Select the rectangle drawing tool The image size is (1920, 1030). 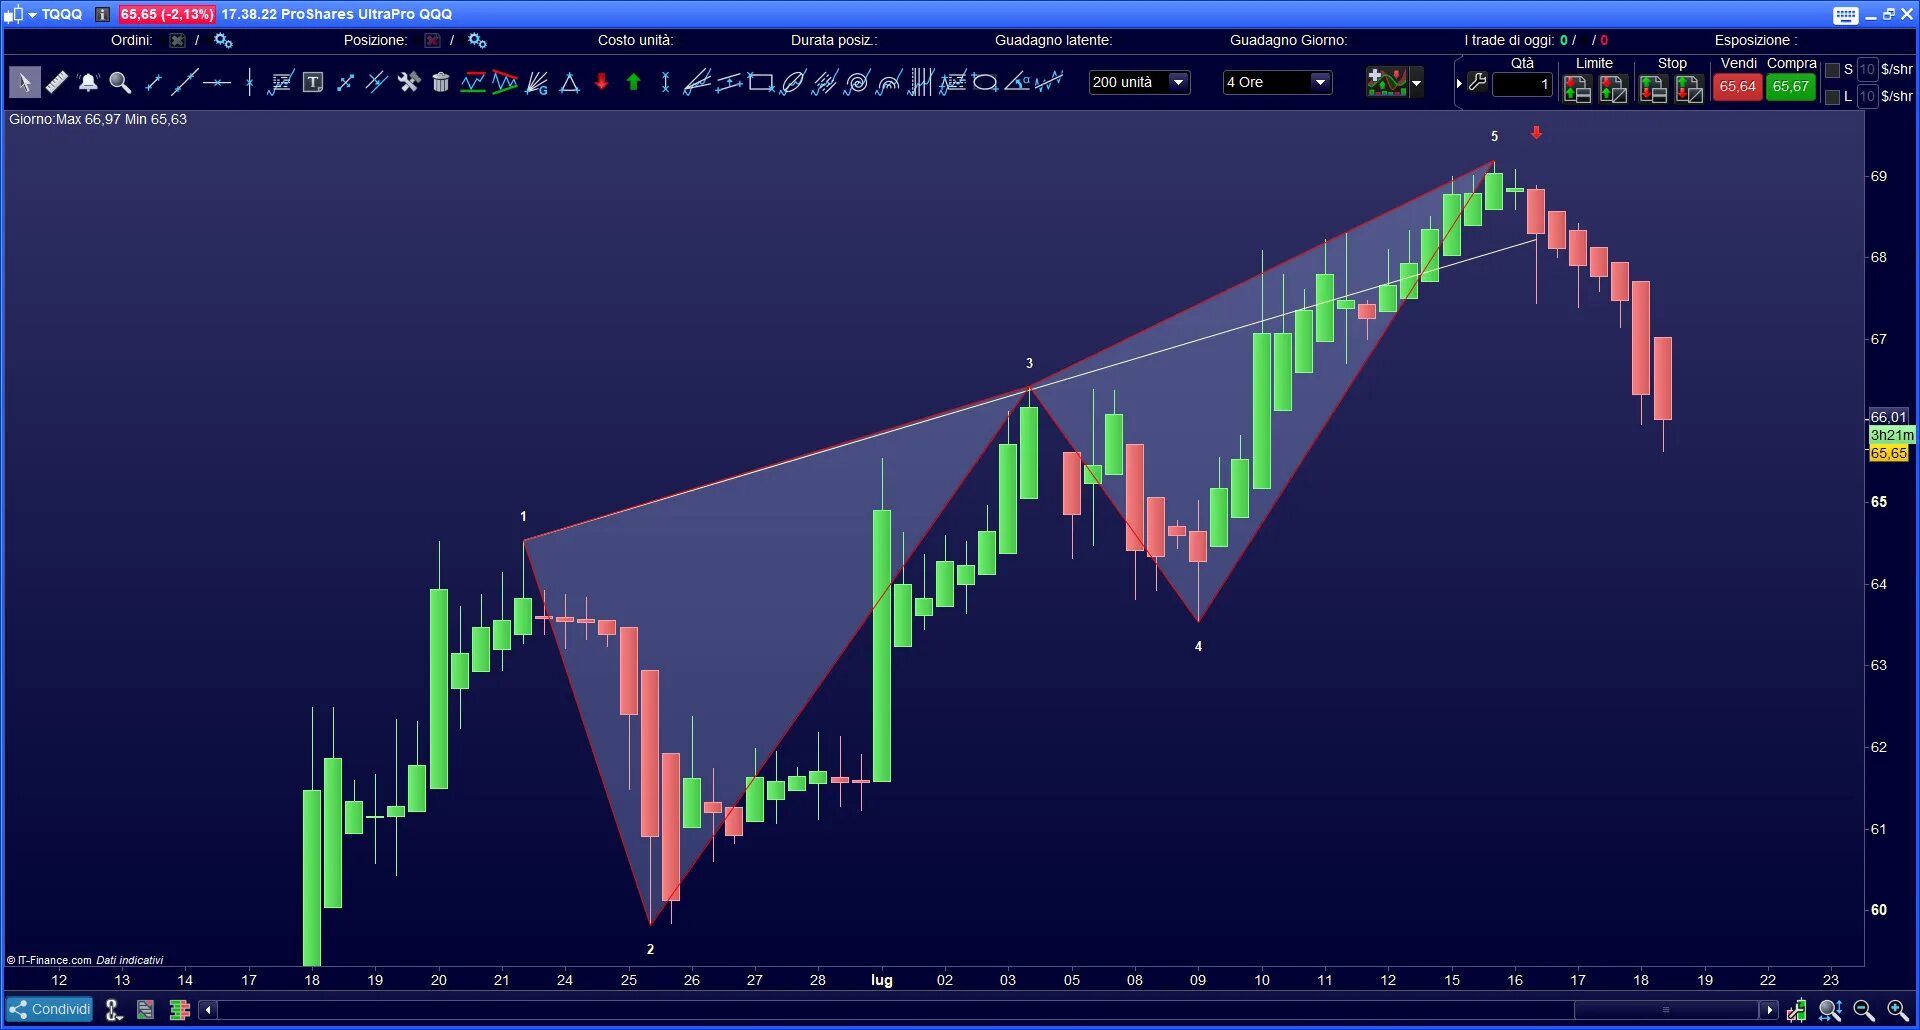pos(760,82)
